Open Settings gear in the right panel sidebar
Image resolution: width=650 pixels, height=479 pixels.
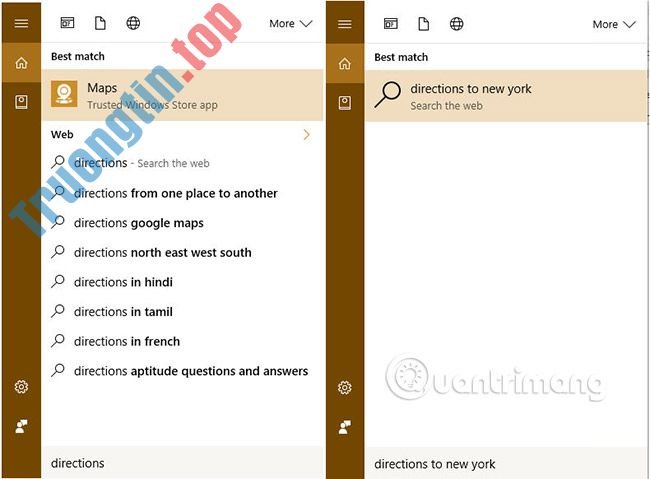[x=344, y=387]
